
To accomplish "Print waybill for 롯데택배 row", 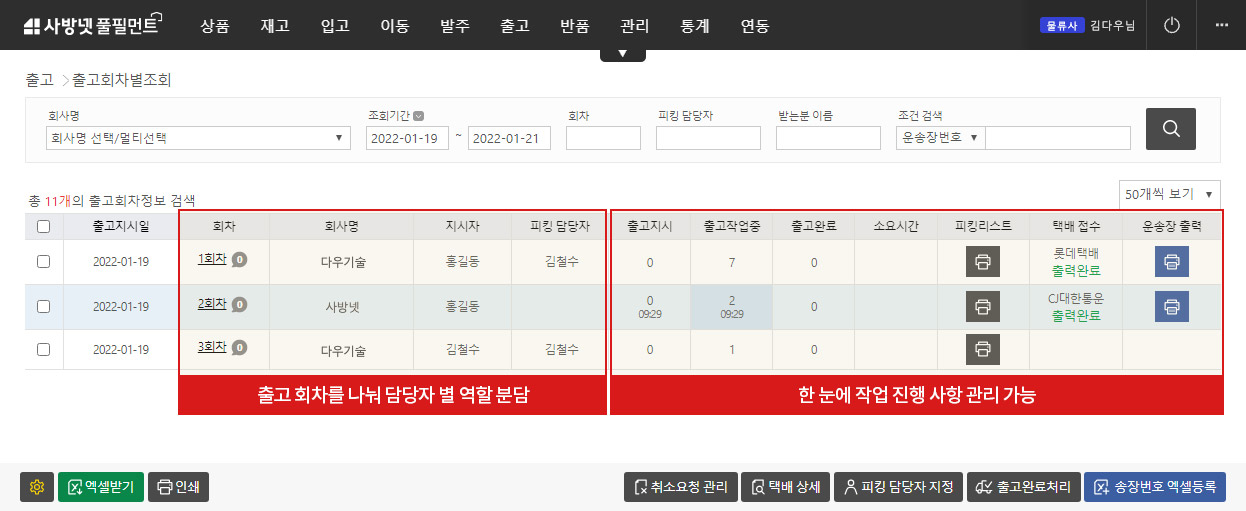I will tap(1171, 262).
